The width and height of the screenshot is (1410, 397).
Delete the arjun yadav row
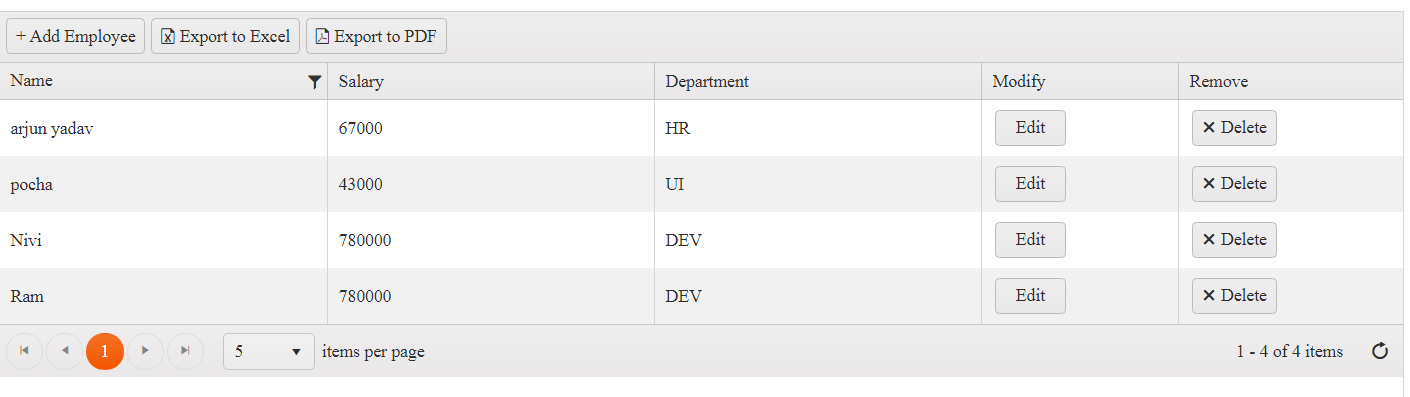[1234, 128]
